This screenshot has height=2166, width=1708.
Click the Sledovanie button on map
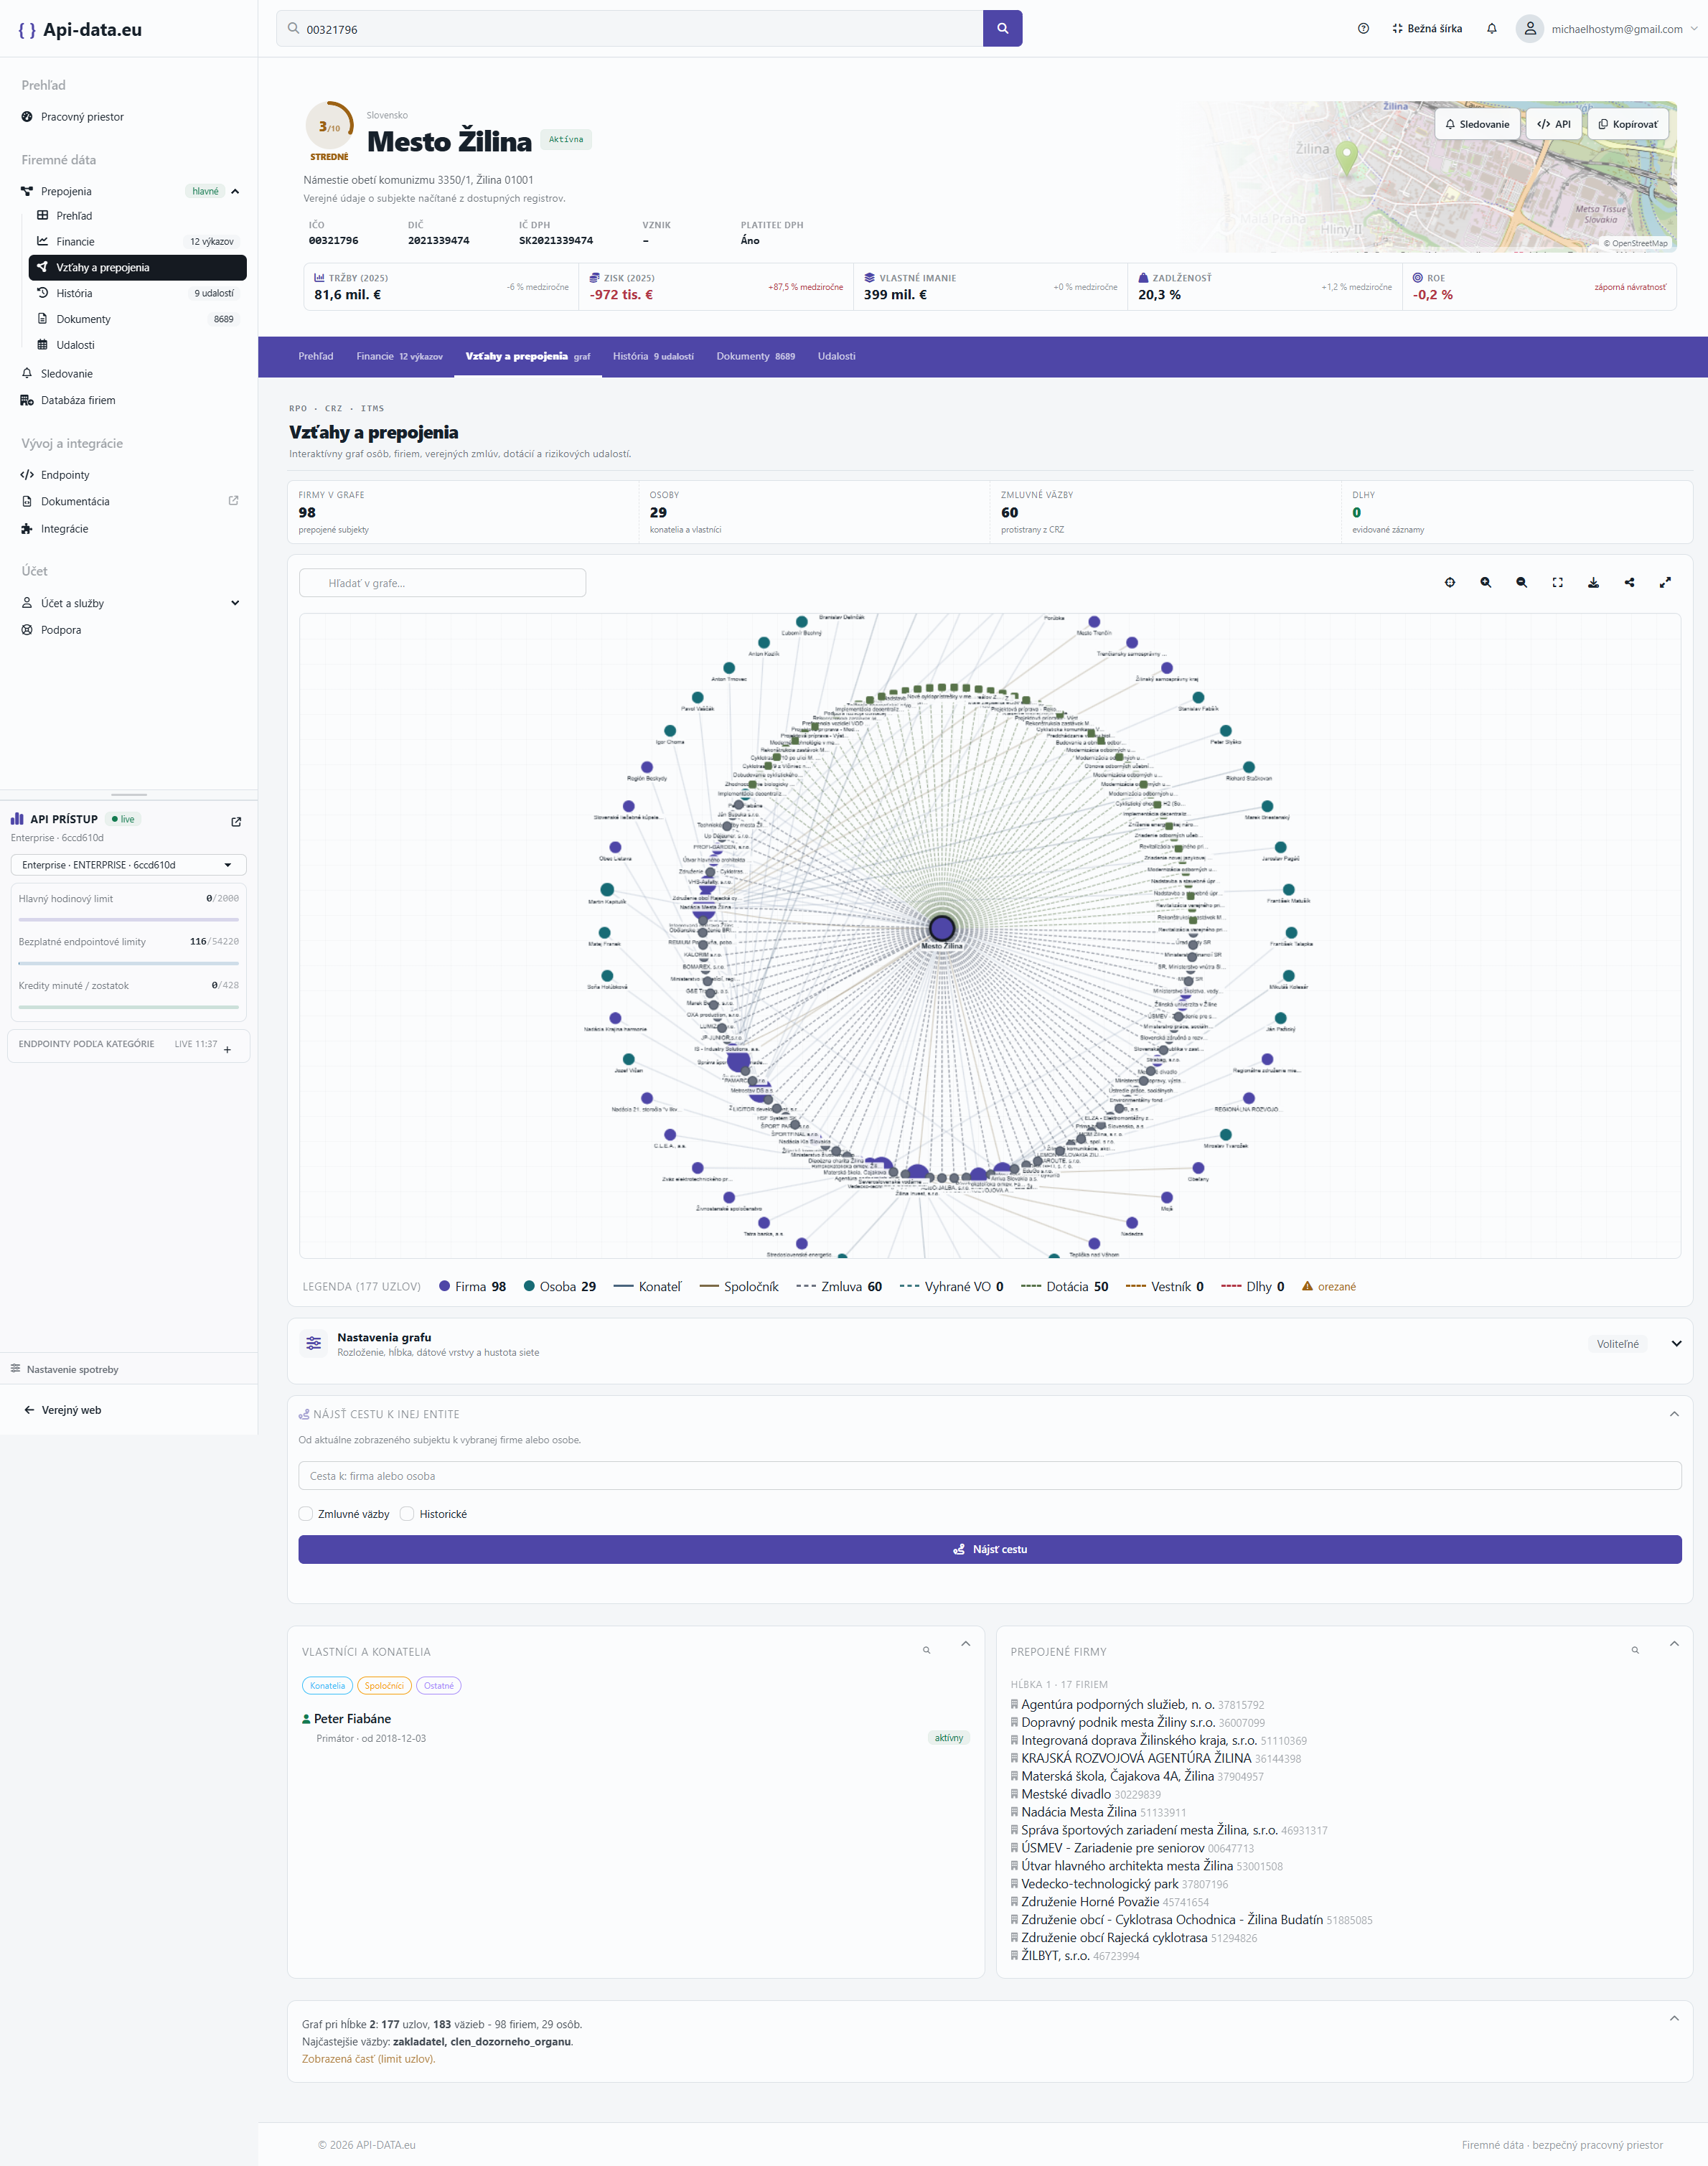click(1477, 124)
